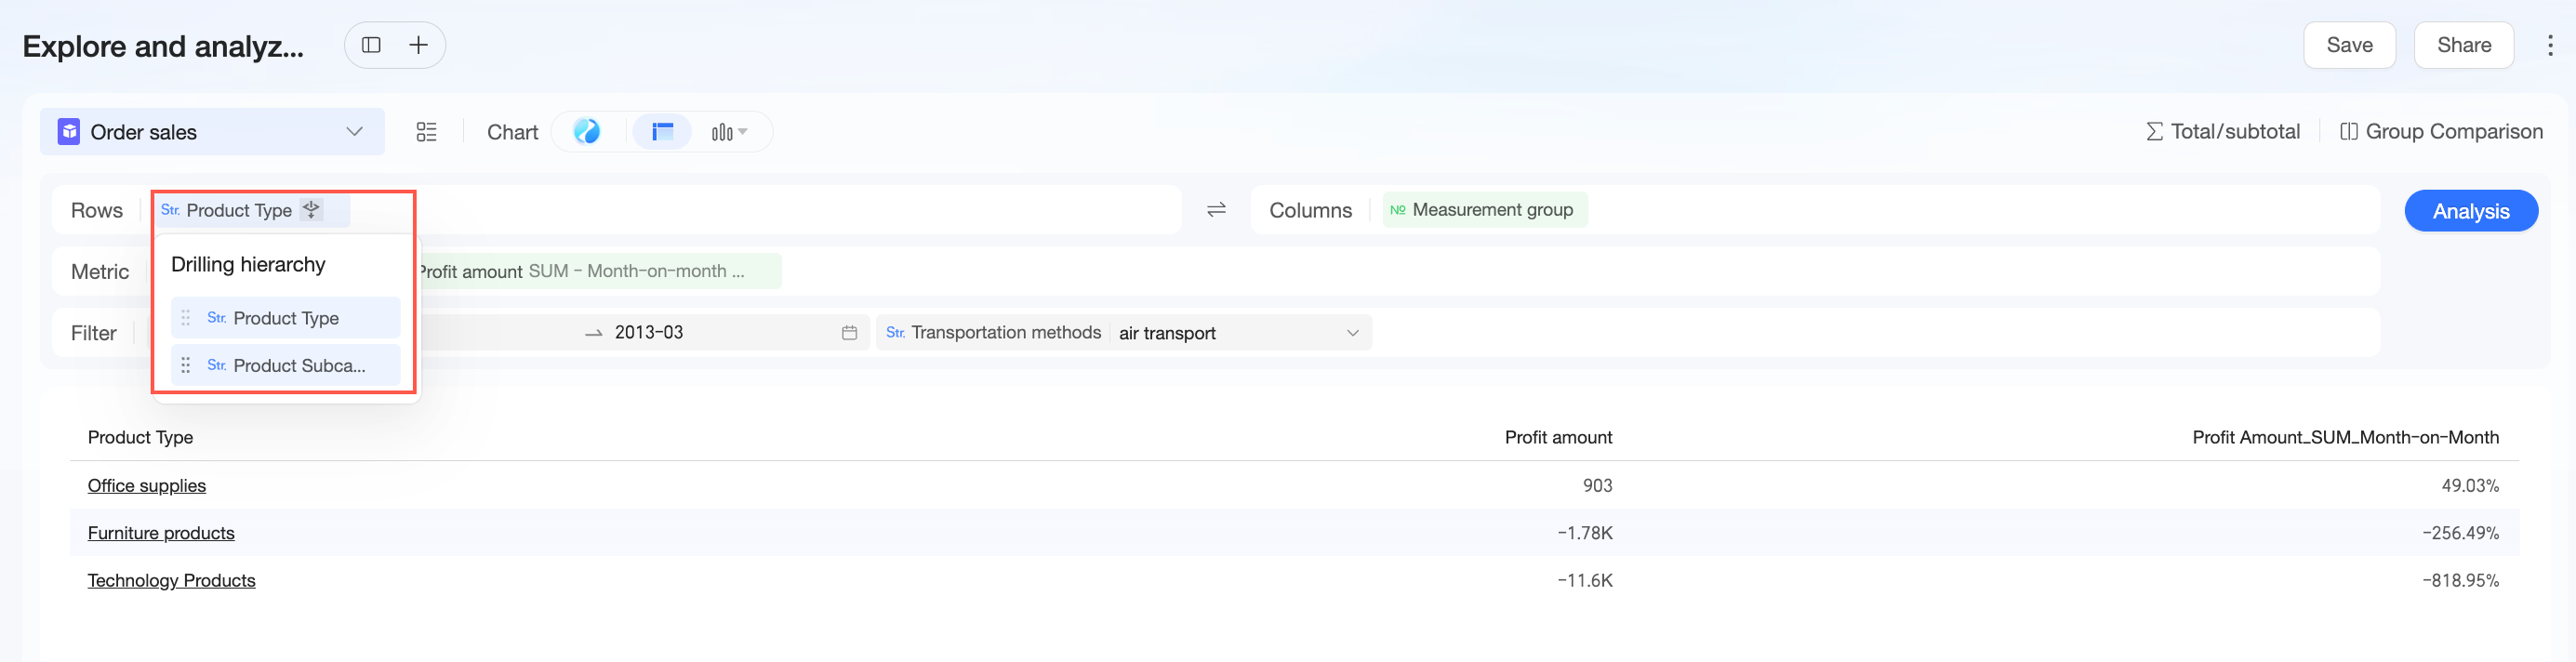Image resolution: width=2576 pixels, height=662 pixels.
Task: Click the field list icon beside dataset
Action: click(427, 132)
